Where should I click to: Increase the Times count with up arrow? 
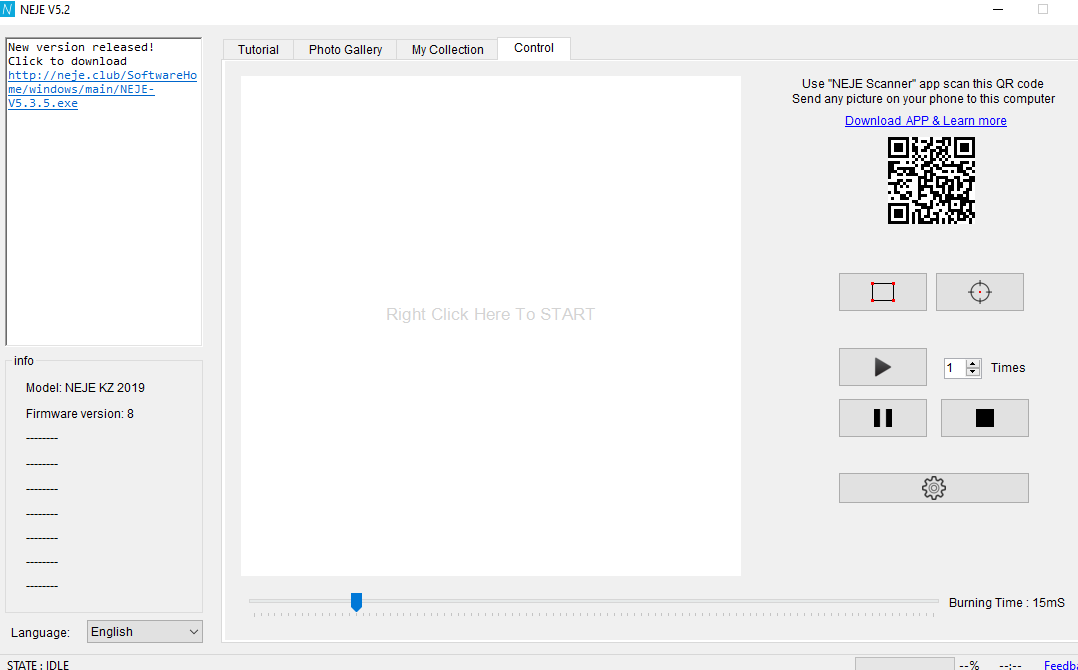click(974, 363)
